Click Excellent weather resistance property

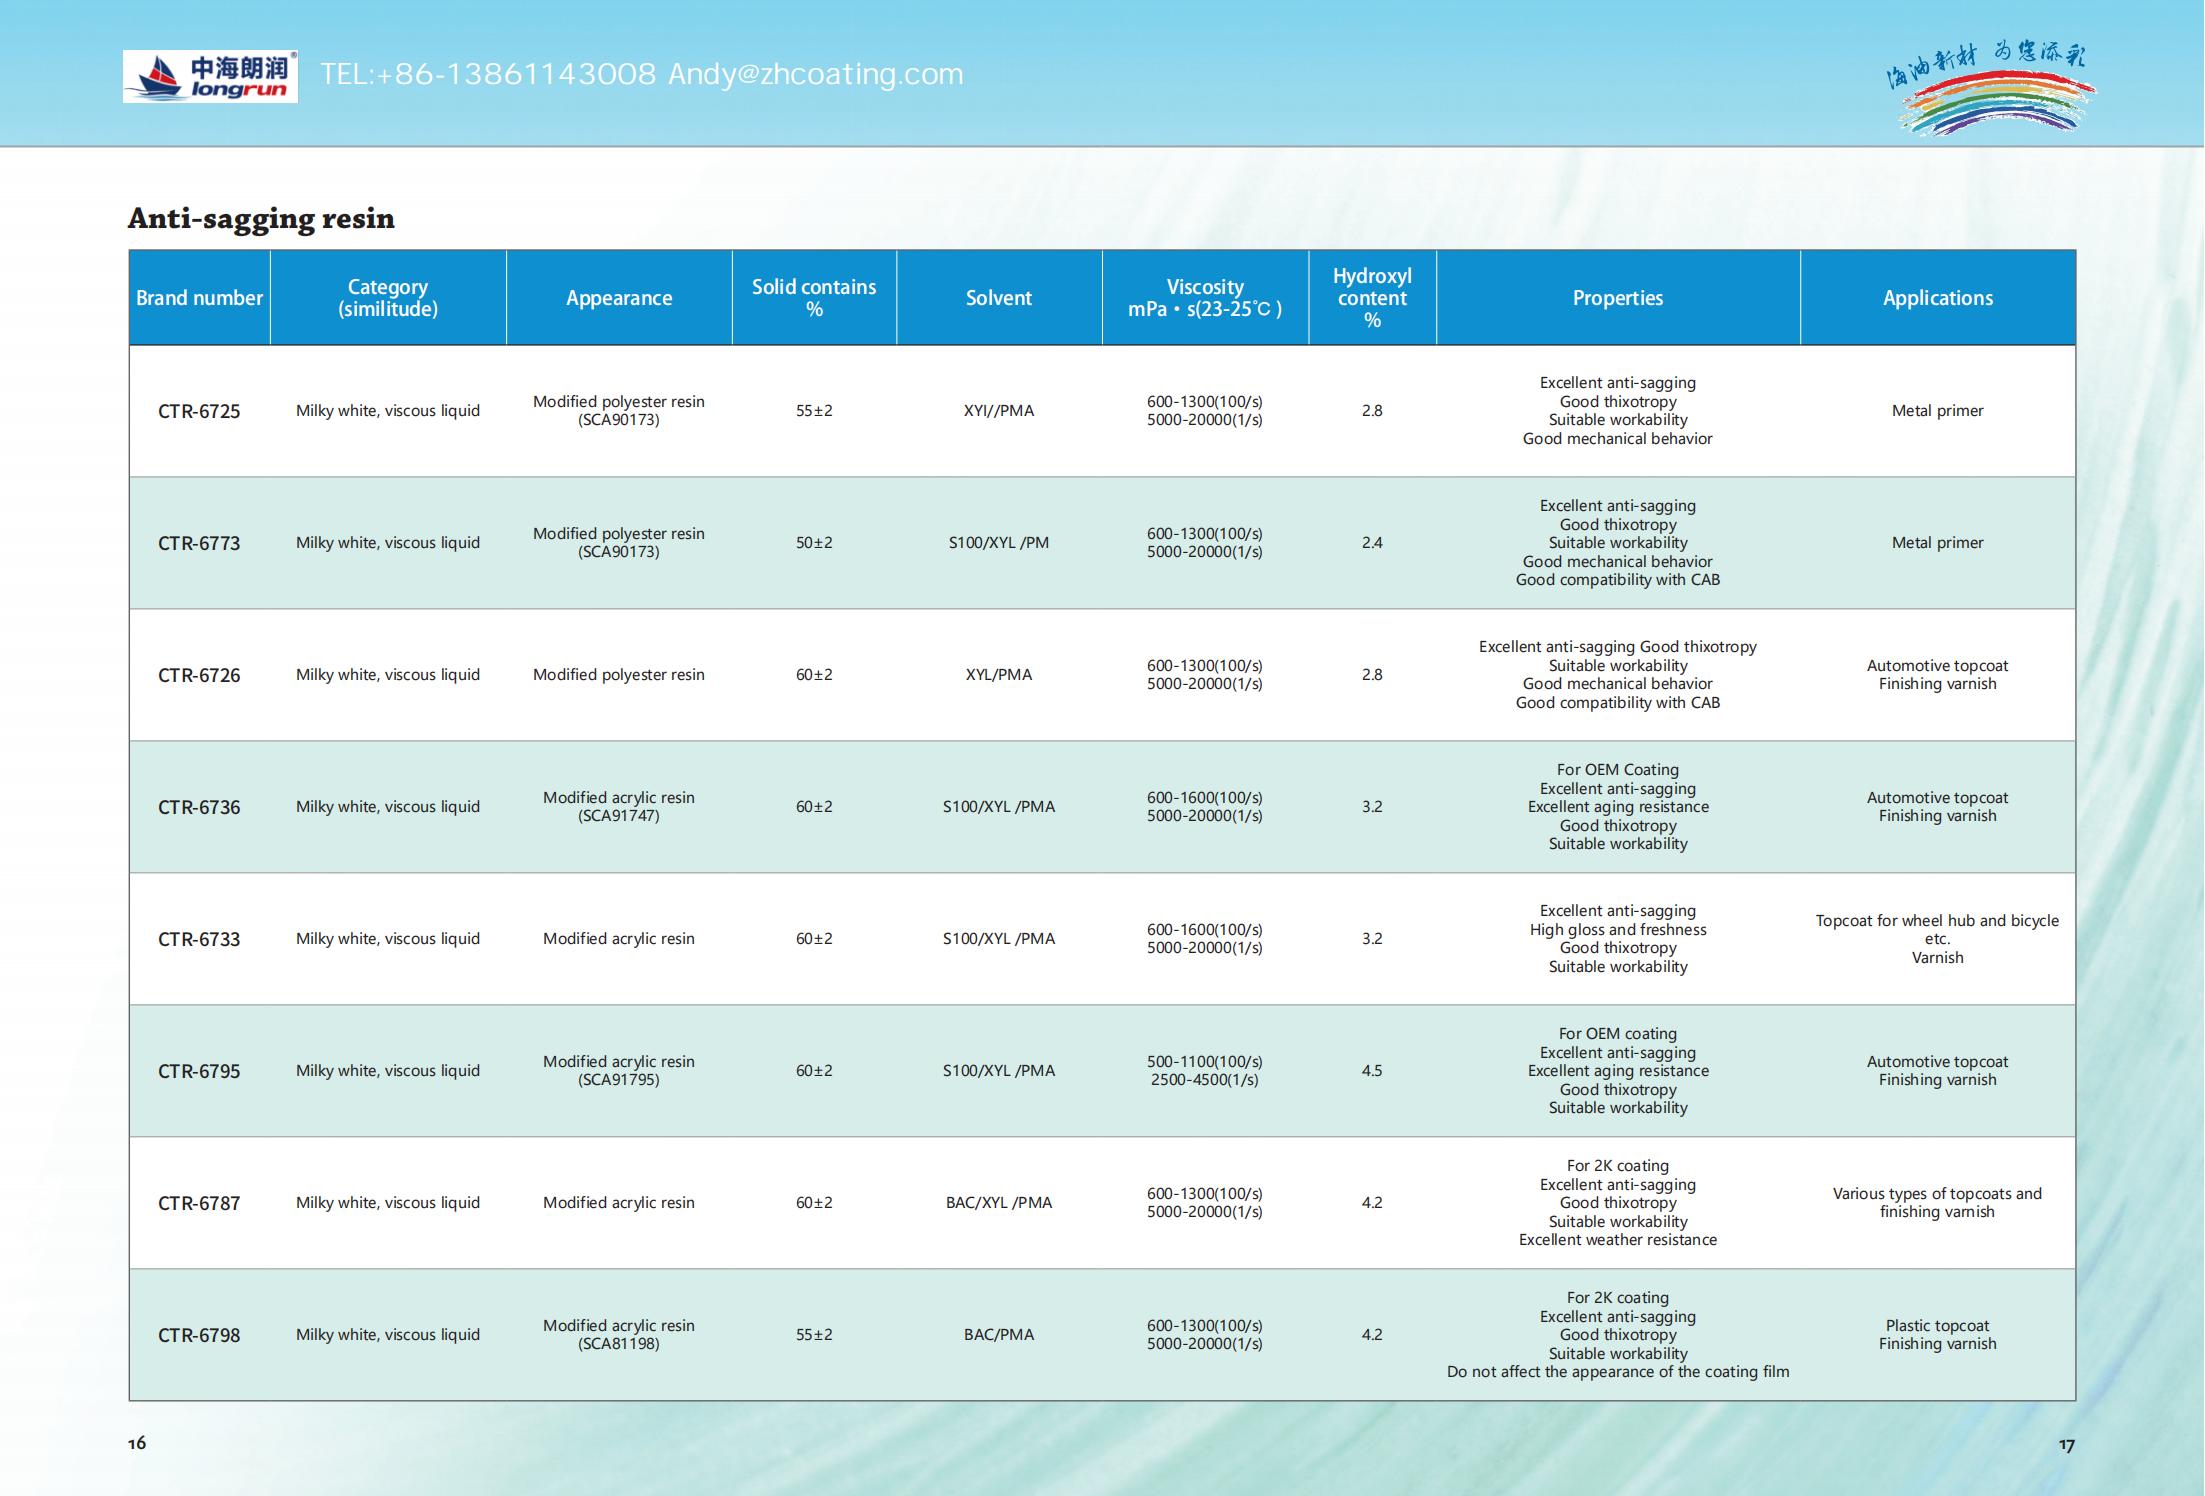[1618, 1240]
